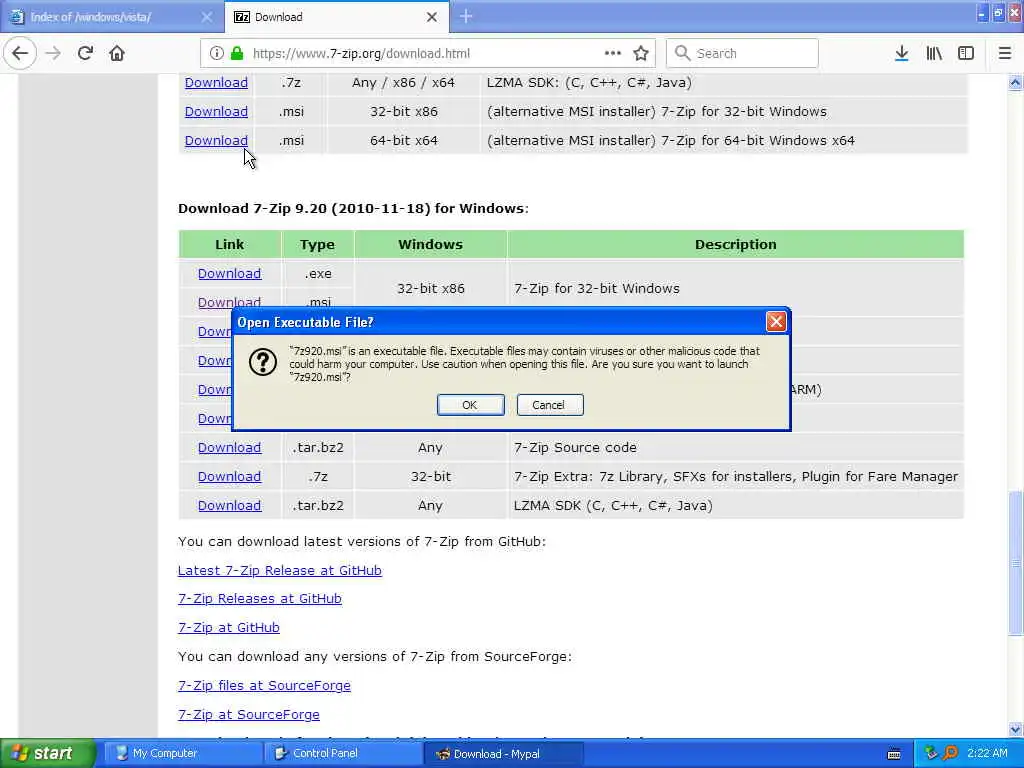Click the Description column header
The image size is (1024, 768).
click(x=735, y=244)
